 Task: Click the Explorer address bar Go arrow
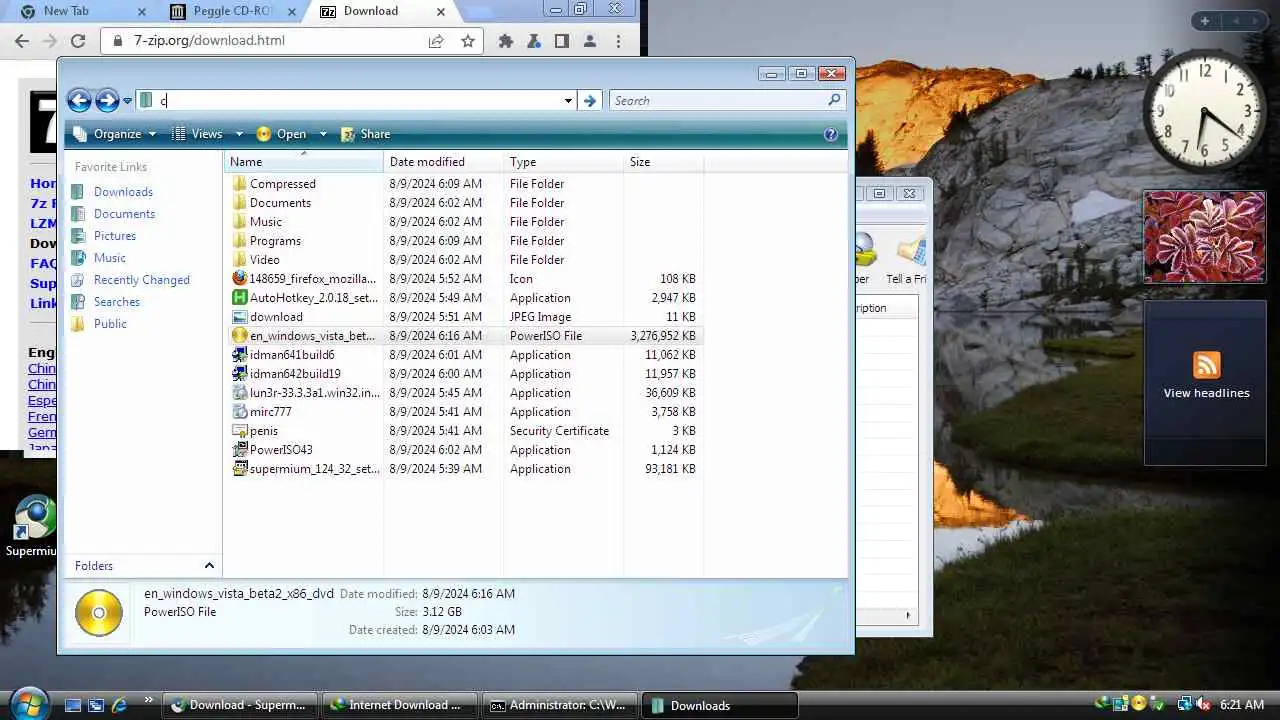590,101
